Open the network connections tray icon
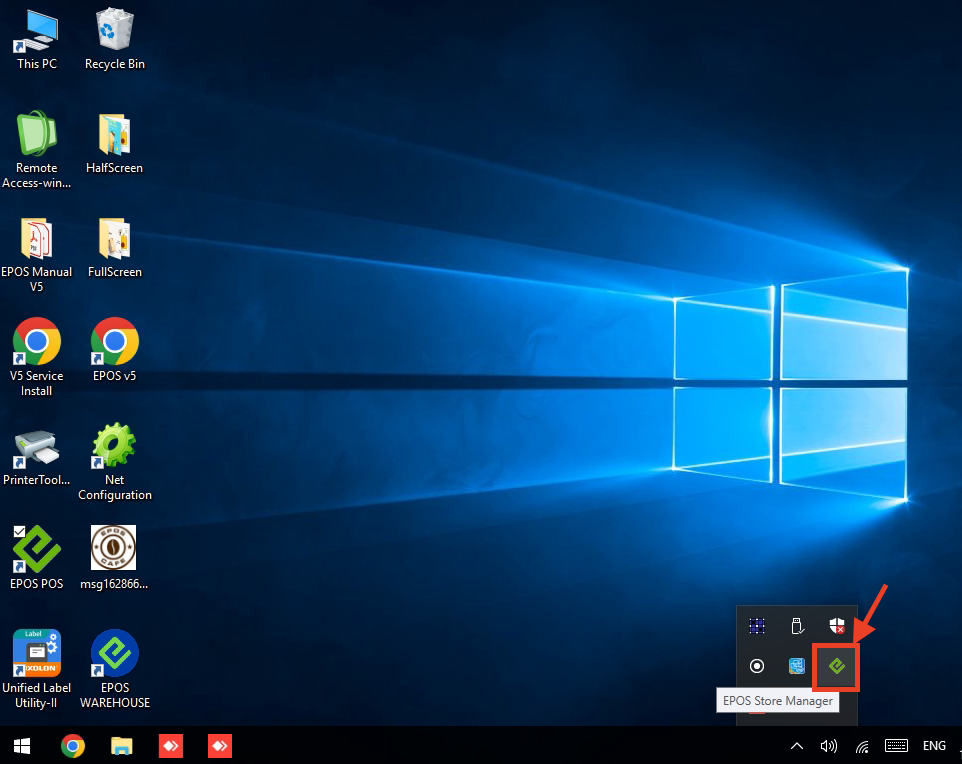 click(x=863, y=746)
